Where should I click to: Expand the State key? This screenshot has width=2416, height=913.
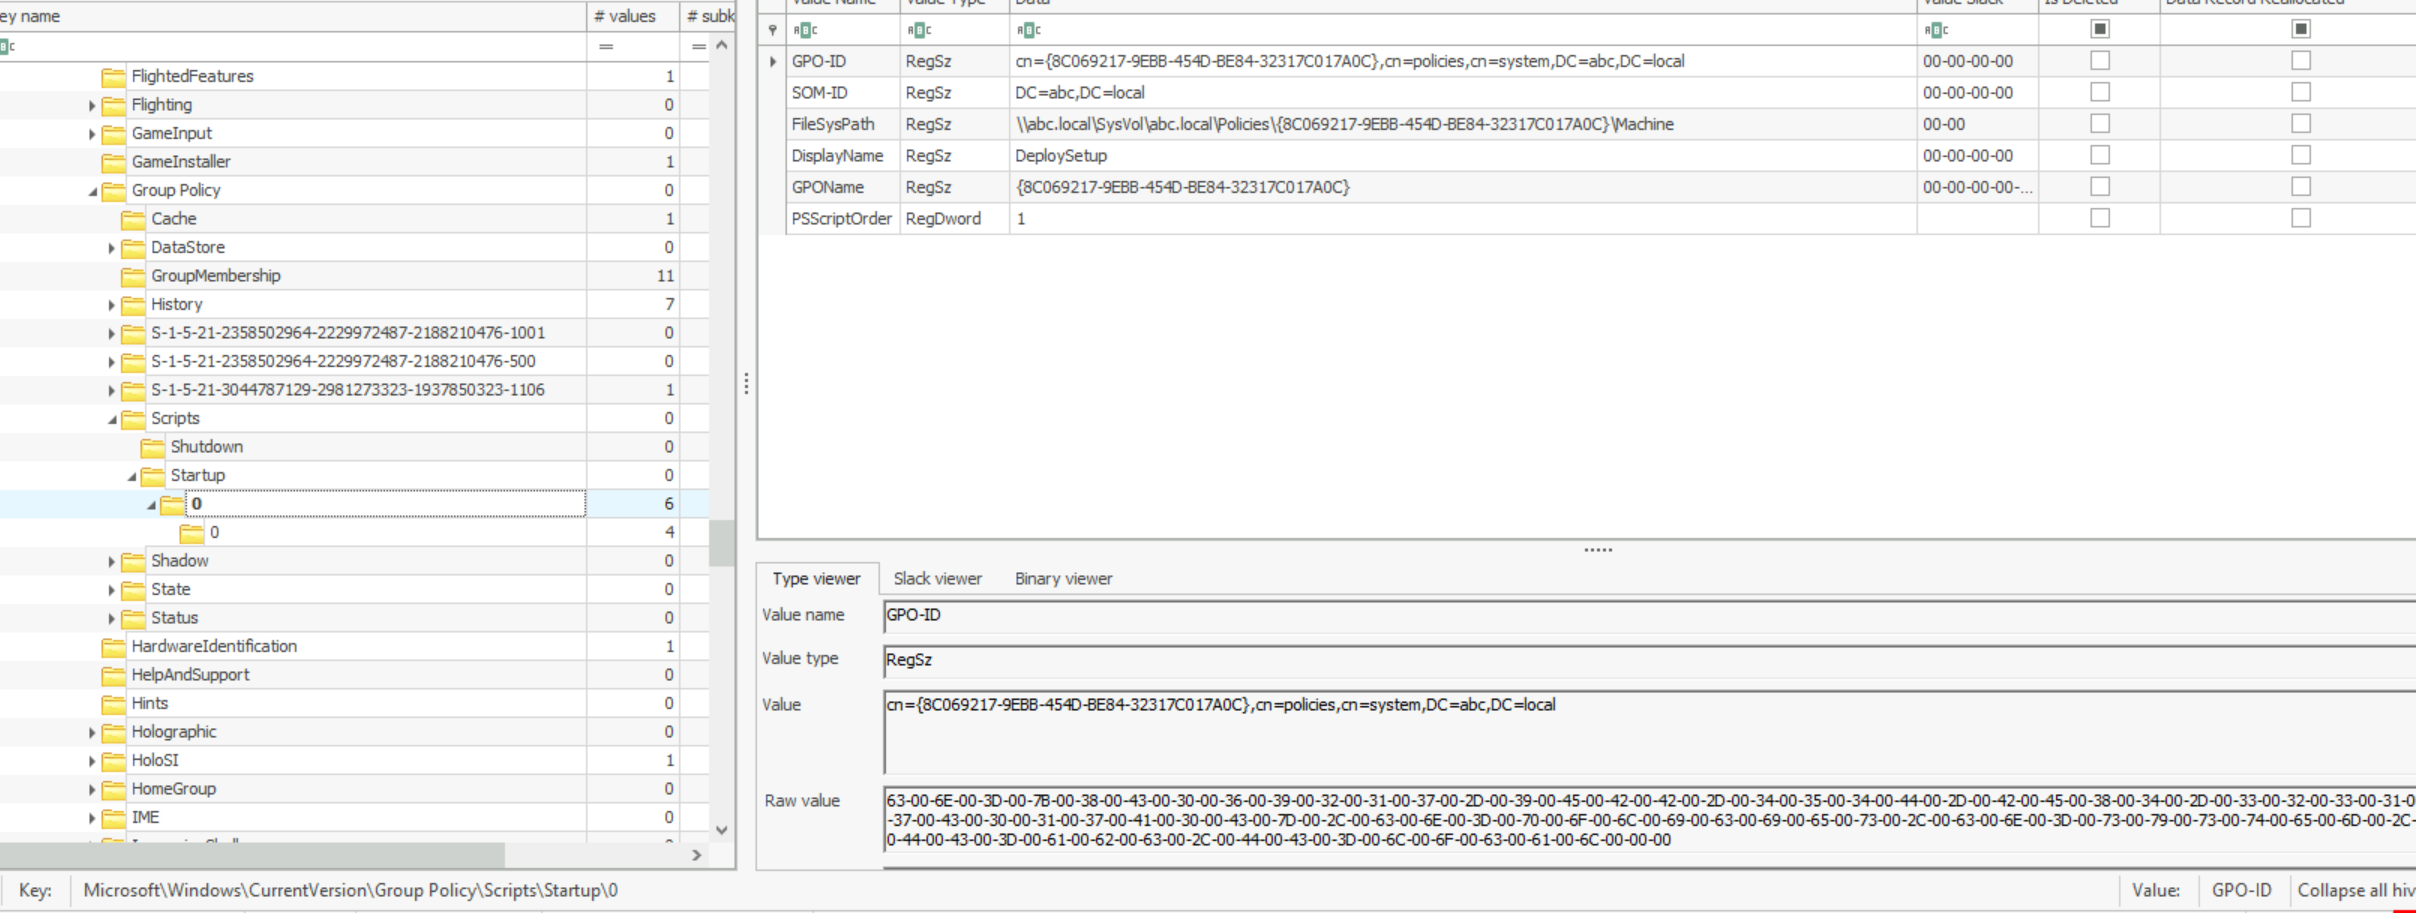click(111, 591)
